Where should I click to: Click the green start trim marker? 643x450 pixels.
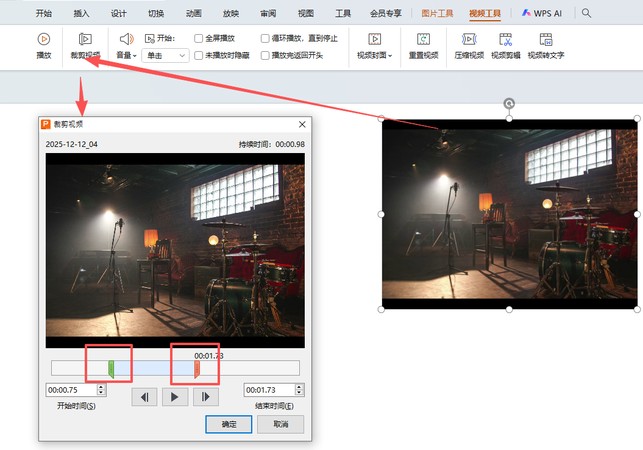coord(111,369)
